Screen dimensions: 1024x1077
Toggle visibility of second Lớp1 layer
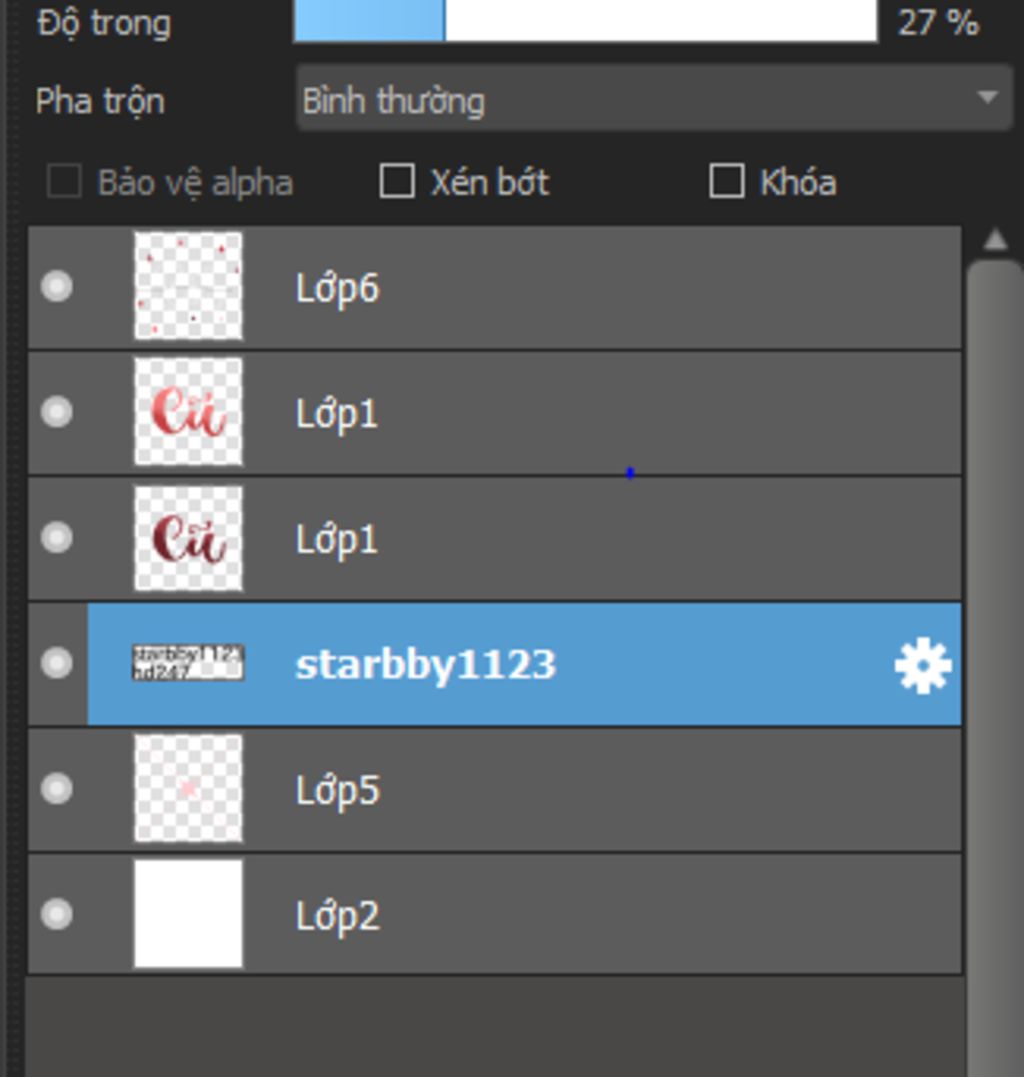pos(56,538)
